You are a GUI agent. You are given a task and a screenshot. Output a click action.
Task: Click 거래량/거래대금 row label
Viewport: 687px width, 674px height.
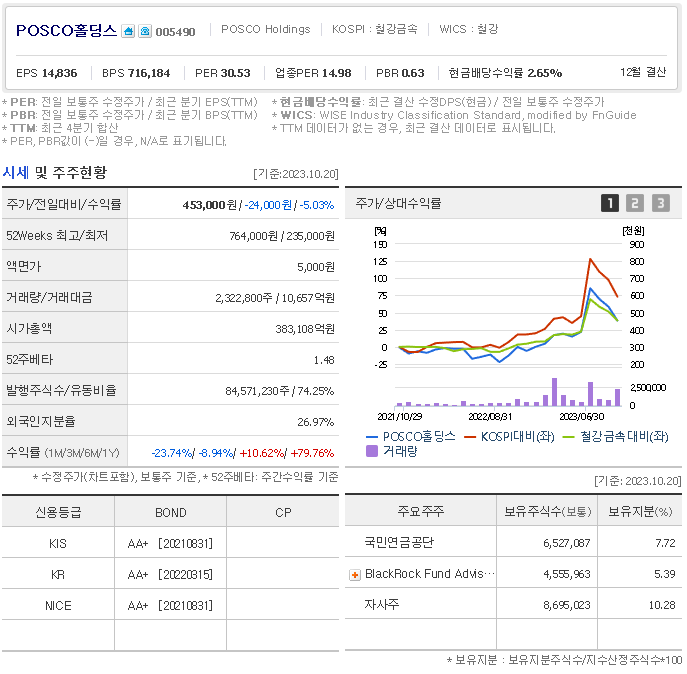tap(50, 298)
